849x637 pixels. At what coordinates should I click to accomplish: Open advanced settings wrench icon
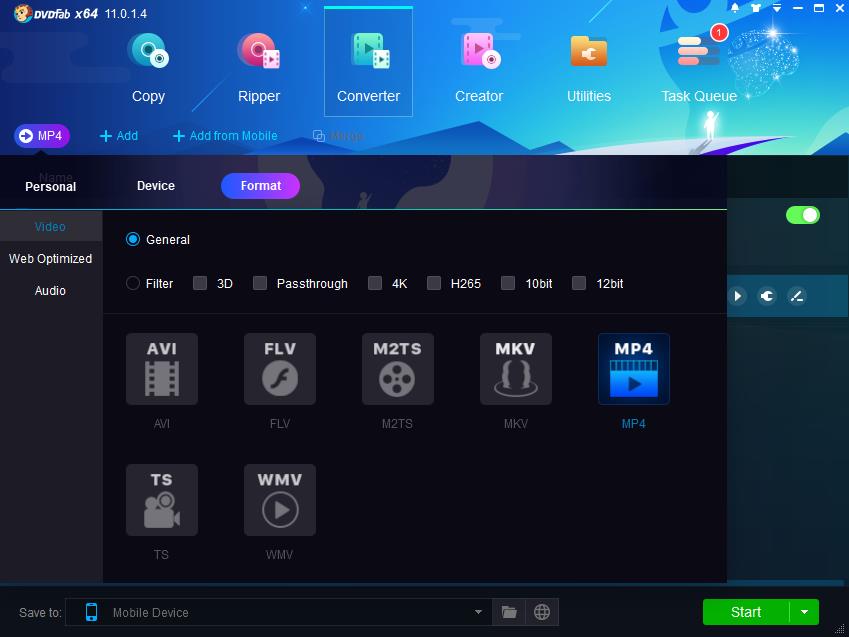coord(767,296)
